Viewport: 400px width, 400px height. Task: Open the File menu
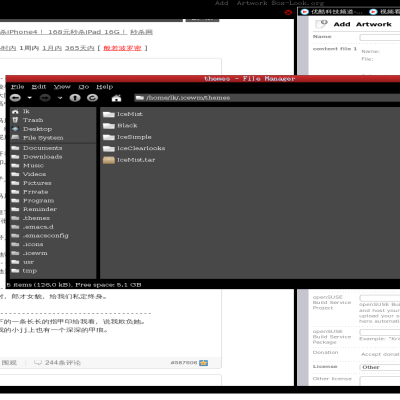18,87
